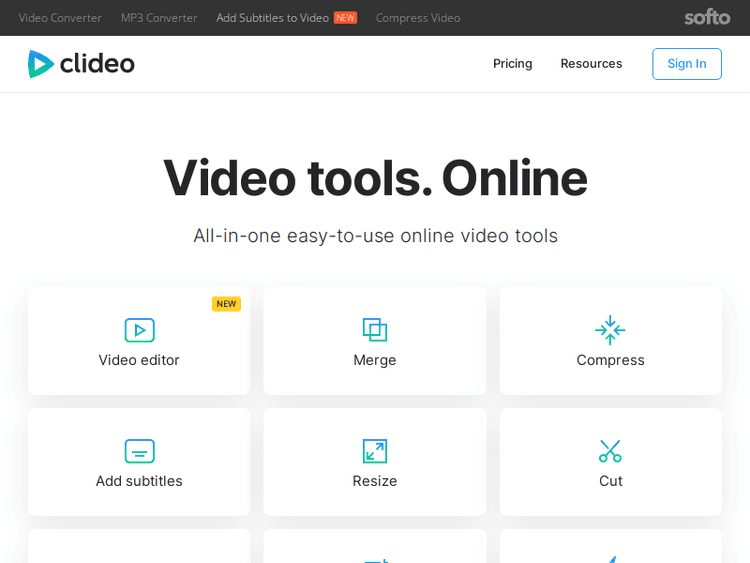Open the Video Converter top link
The height and width of the screenshot is (563, 750).
60,18
